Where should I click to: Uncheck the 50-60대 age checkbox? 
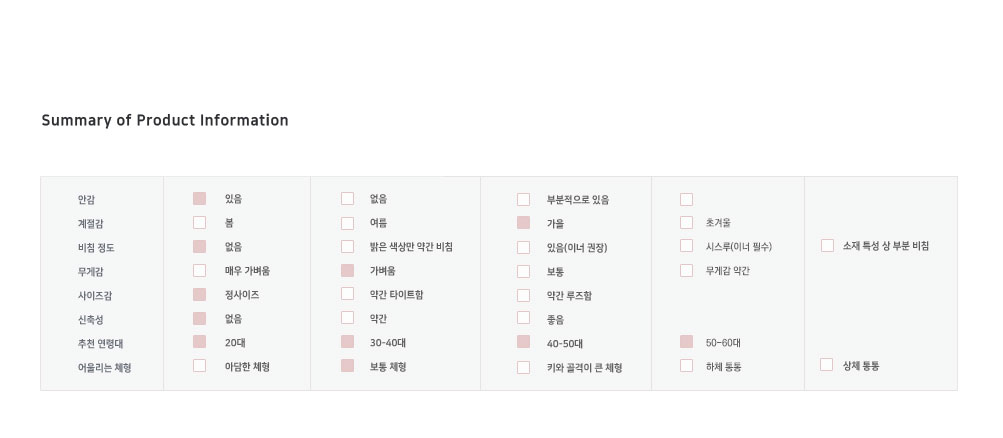coord(686,342)
